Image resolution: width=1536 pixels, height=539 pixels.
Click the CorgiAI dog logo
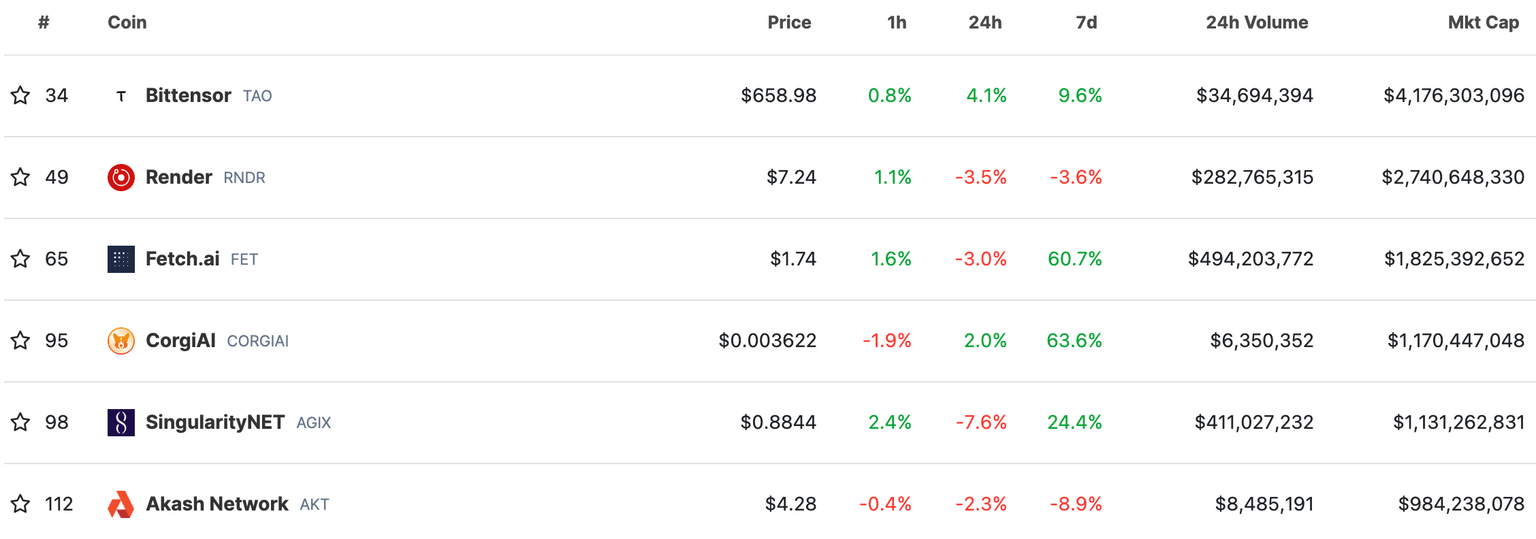121,341
